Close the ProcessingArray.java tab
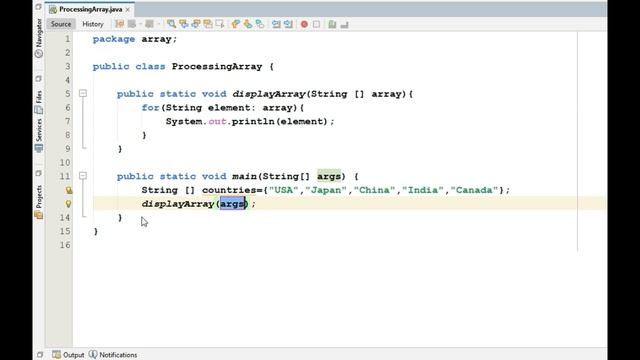640x360 pixels. pyautogui.click(x=128, y=9)
